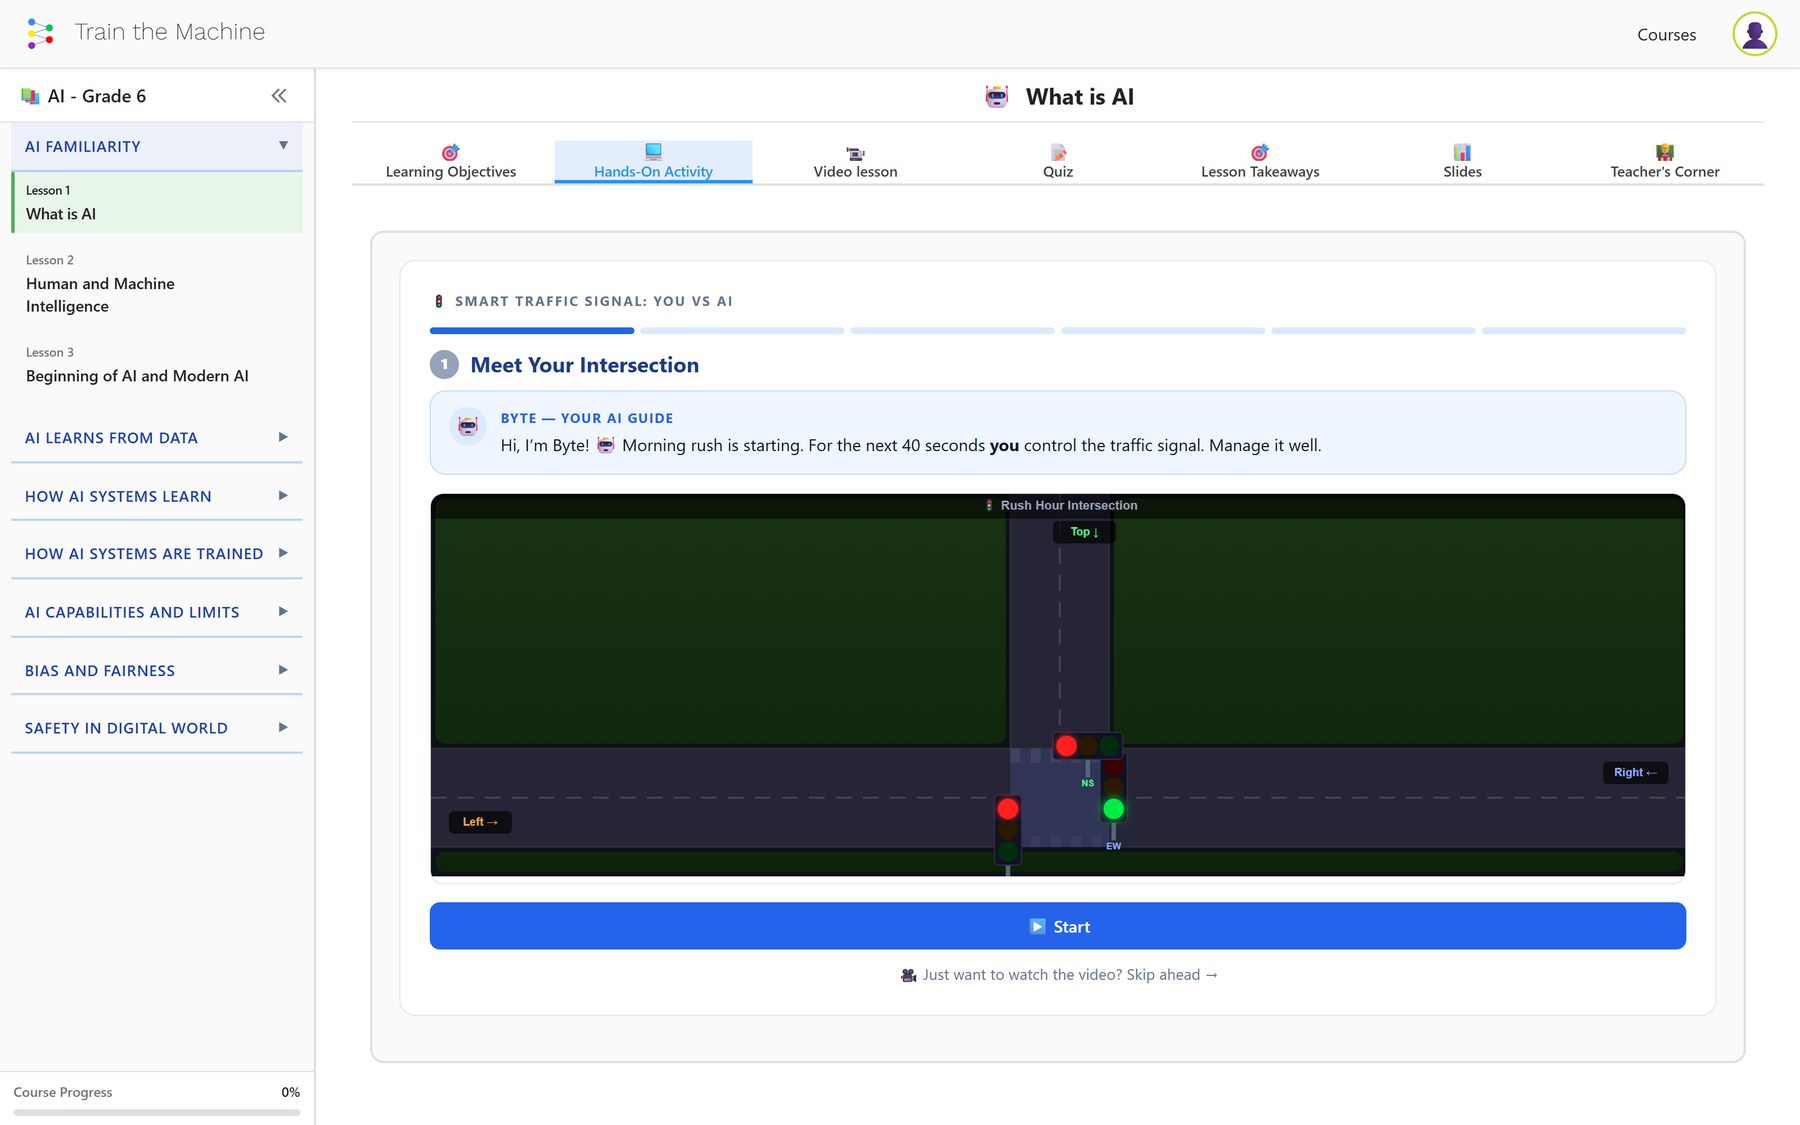Collapse the sidebar with double chevron

point(279,96)
